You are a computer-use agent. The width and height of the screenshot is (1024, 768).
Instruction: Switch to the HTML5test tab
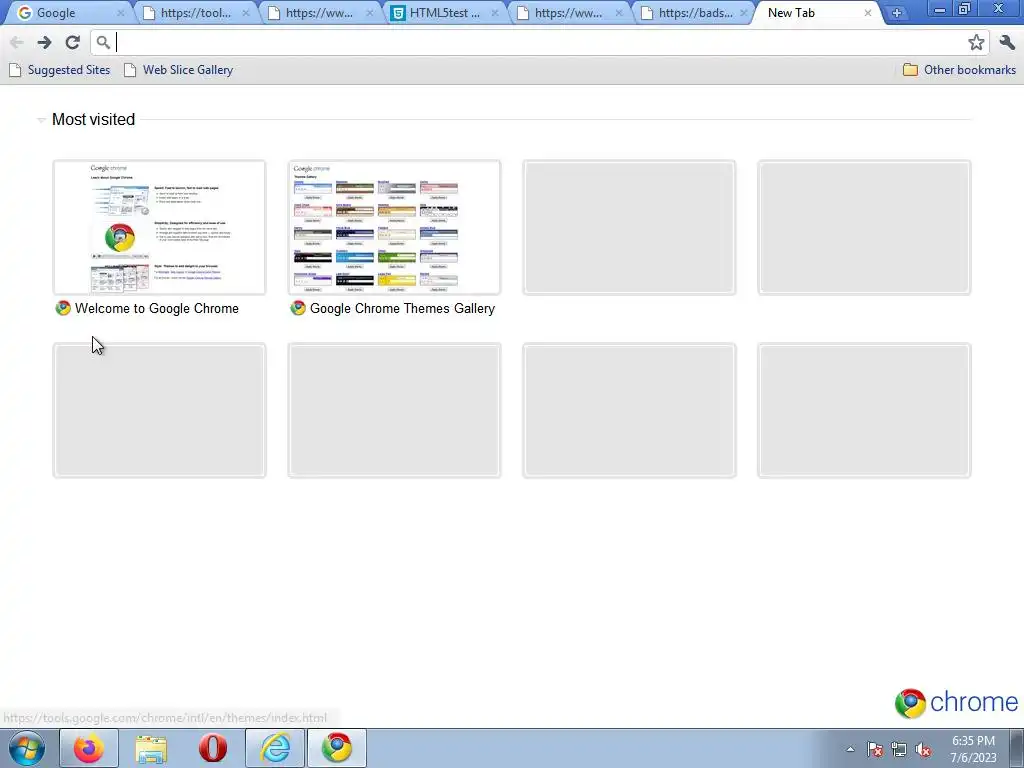click(444, 12)
